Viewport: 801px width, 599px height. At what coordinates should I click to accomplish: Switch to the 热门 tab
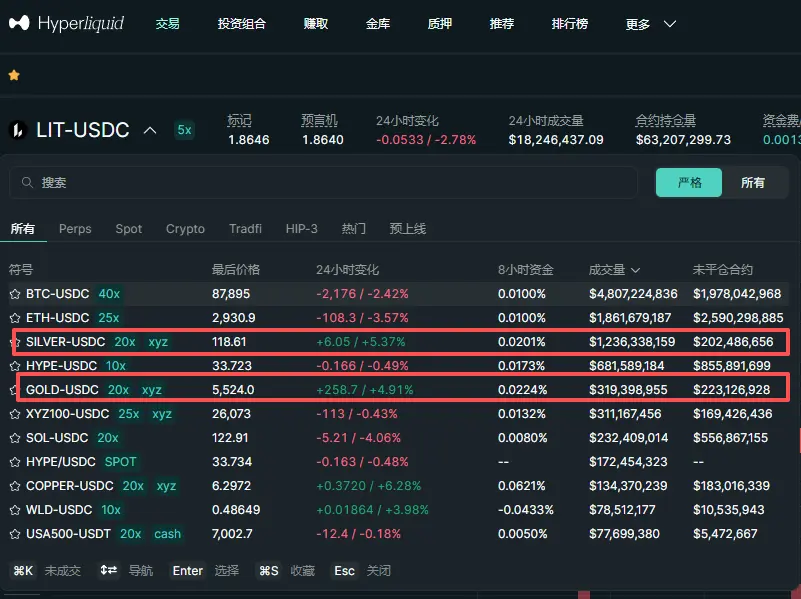(354, 228)
